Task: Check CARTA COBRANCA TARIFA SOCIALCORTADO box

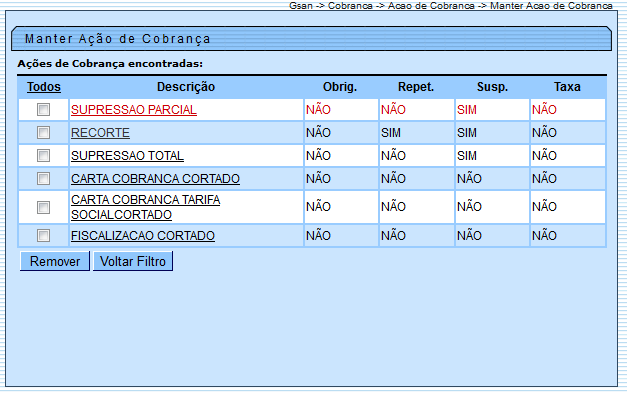Action: [43, 207]
